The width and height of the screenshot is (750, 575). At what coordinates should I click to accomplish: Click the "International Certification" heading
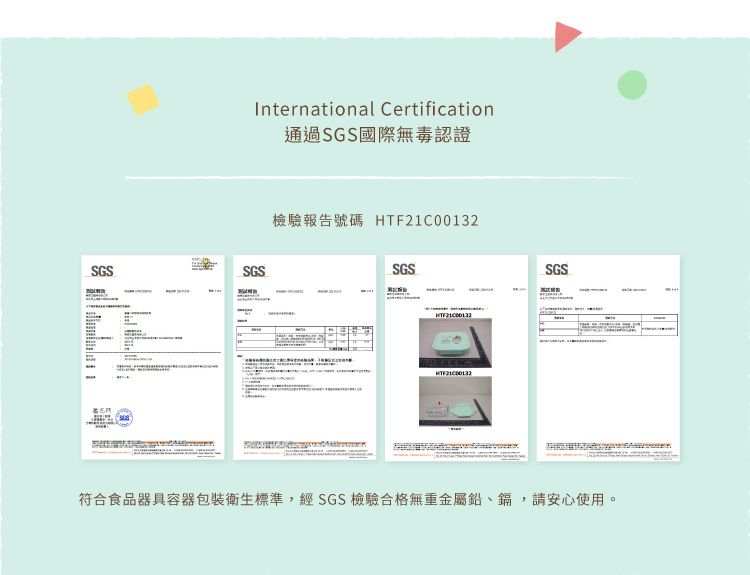coord(374,109)
